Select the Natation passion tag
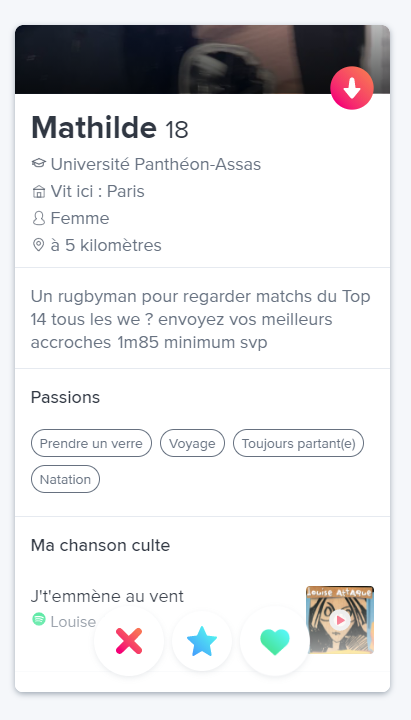The height and width of the screenshot is (720, 411). point(65,479)
